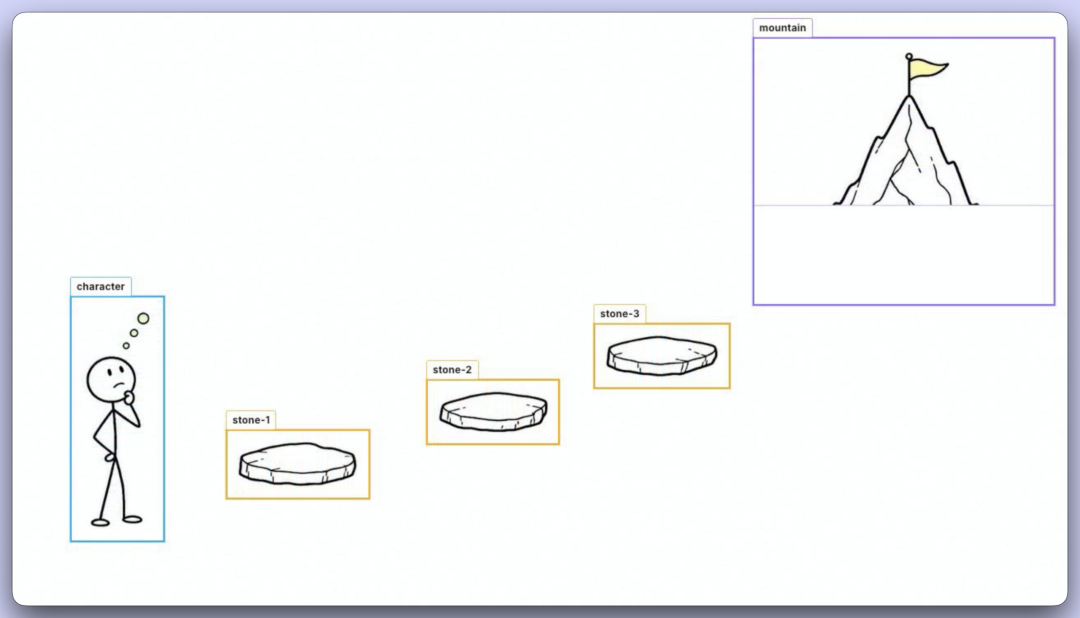
Task: Click the "stone-1" label tag
Action: tap(251, 420)
